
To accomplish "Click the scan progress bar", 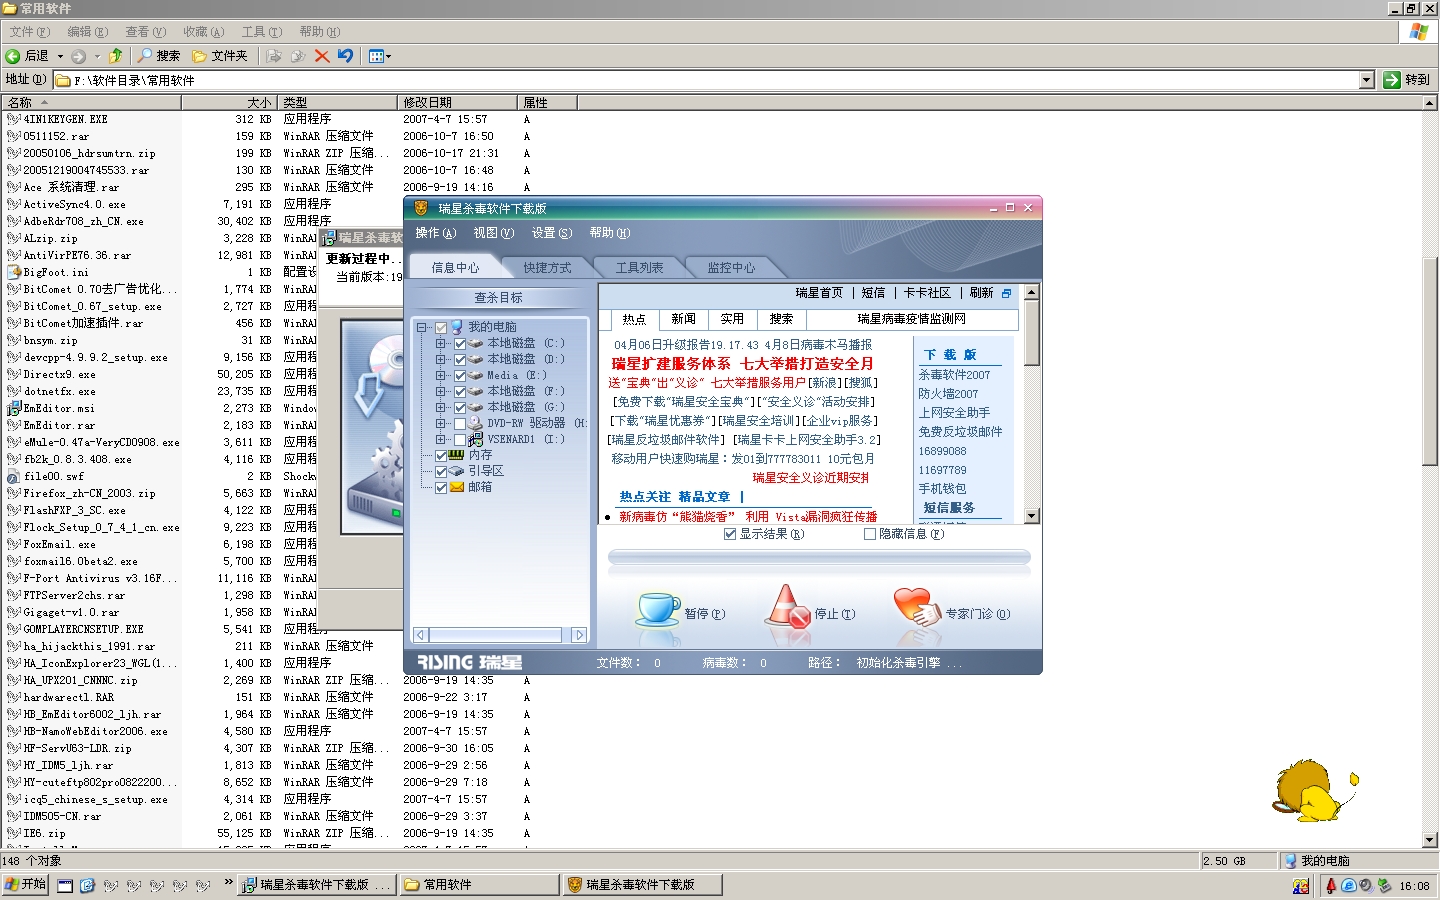I will 819,558.
